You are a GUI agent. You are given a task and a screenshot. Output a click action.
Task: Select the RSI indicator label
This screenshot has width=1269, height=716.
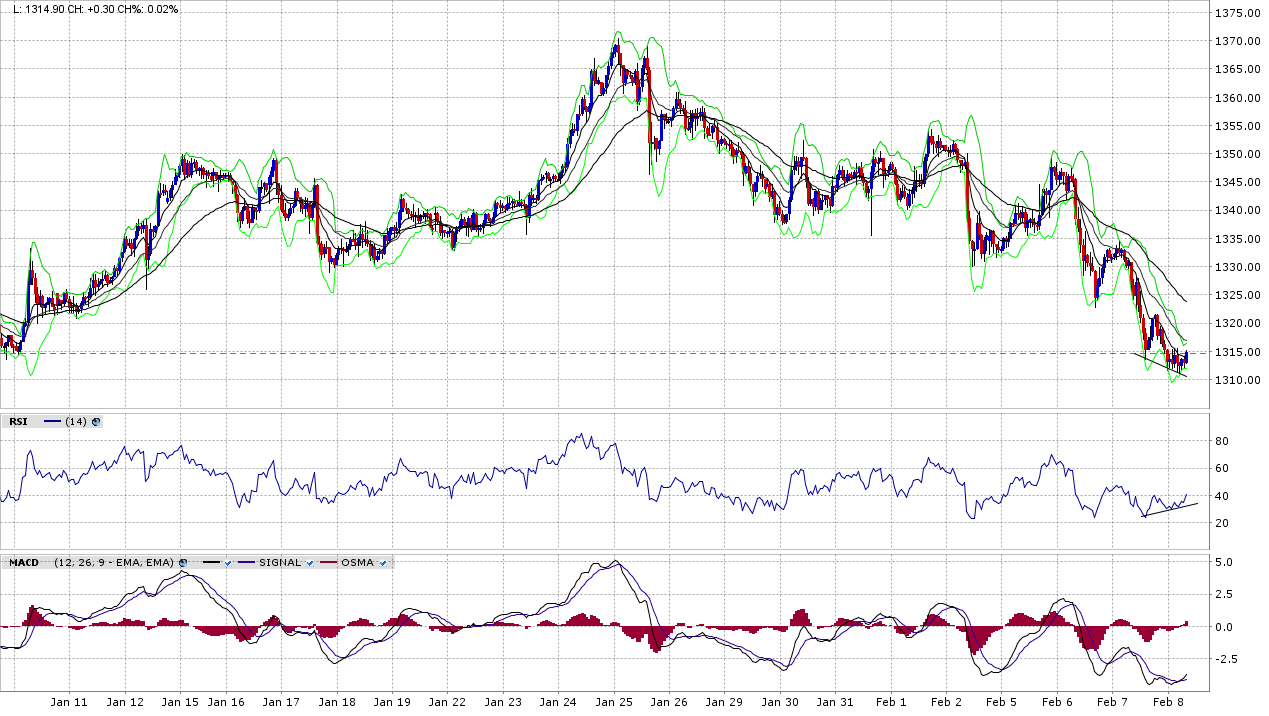click(x=18, y=422)
